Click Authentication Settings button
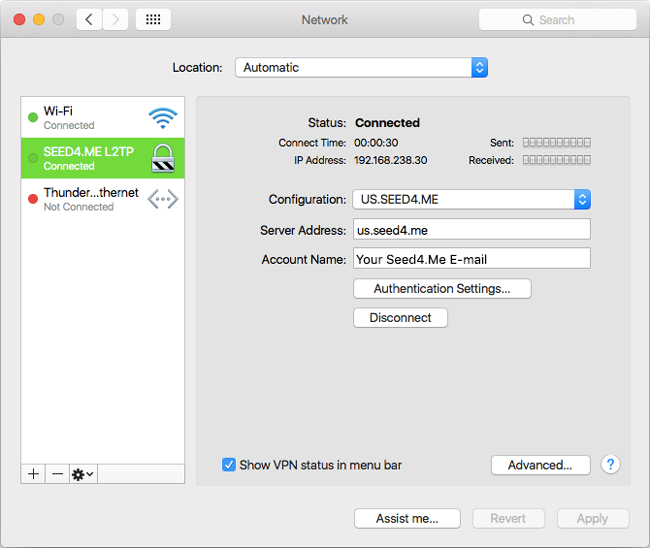The image size is (650, 548). [x=442, y=289]
